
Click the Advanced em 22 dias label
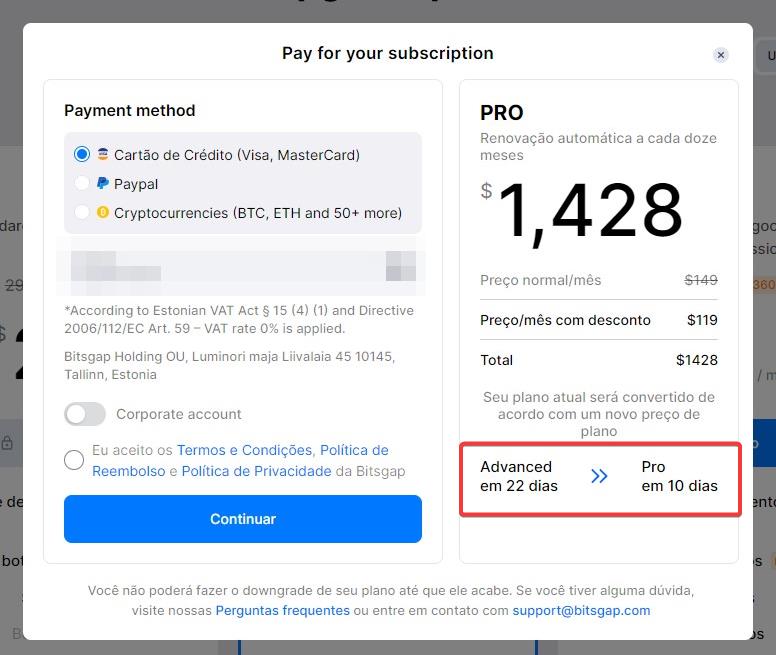(x=518, y=476)
